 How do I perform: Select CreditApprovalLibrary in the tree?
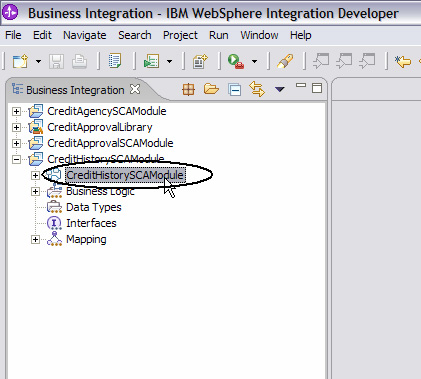click(100, 127)
